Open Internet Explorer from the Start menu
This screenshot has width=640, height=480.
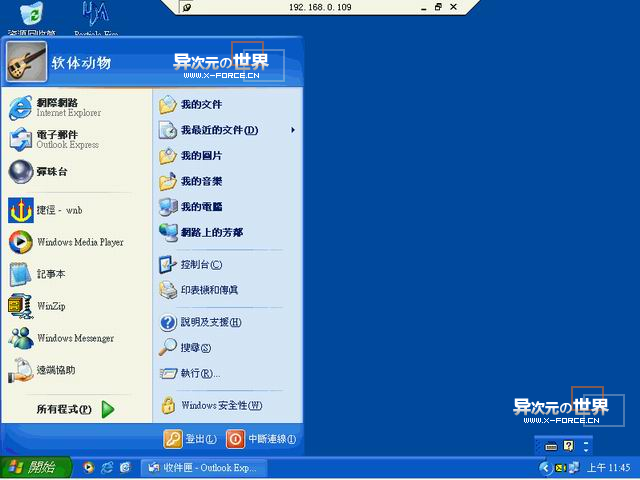coord(76,107)
